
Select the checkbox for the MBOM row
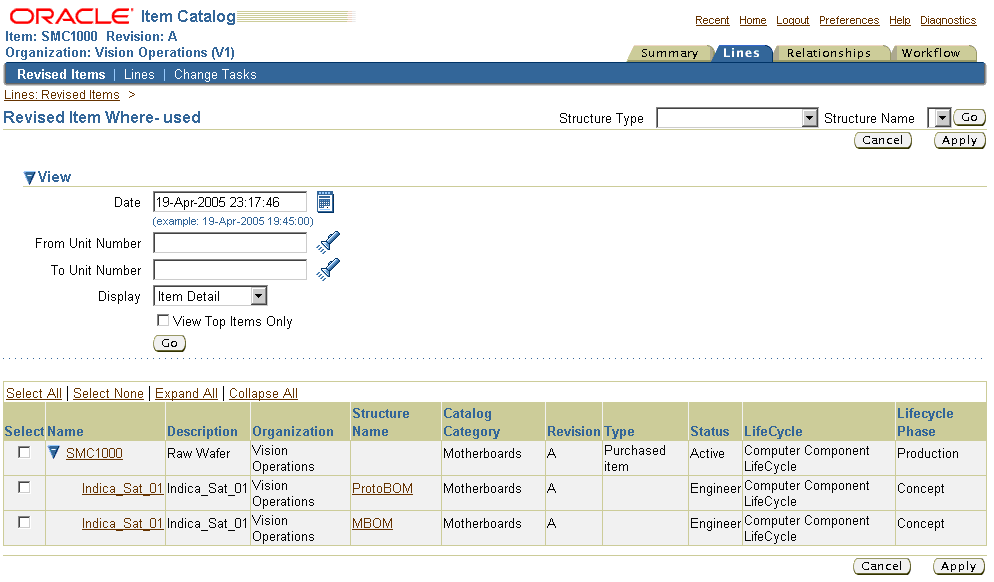click(24, 522)
